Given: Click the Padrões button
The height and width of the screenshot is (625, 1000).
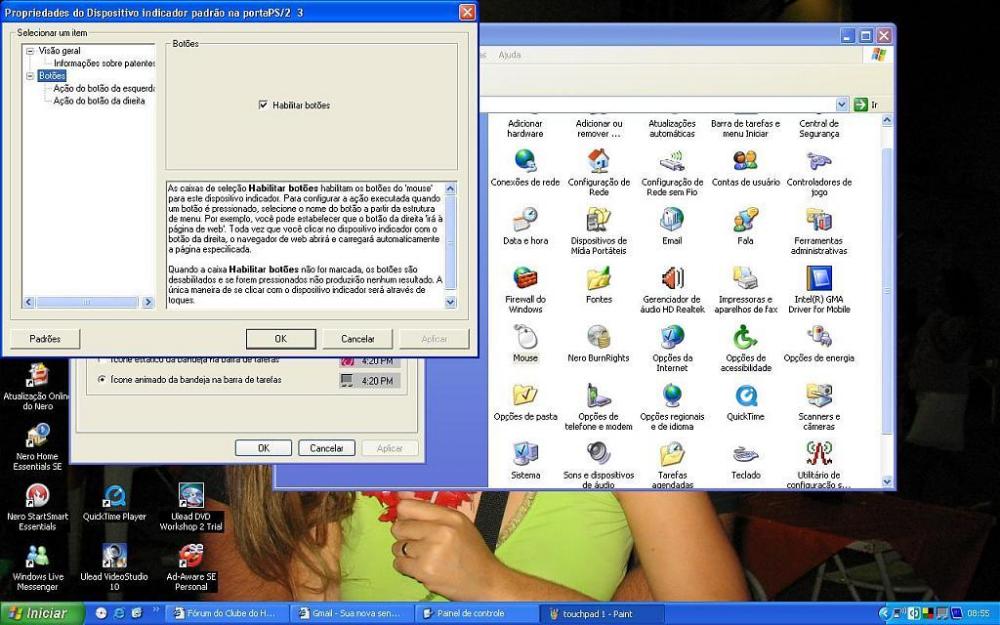Looking at the screenshot, I should 45,339.
